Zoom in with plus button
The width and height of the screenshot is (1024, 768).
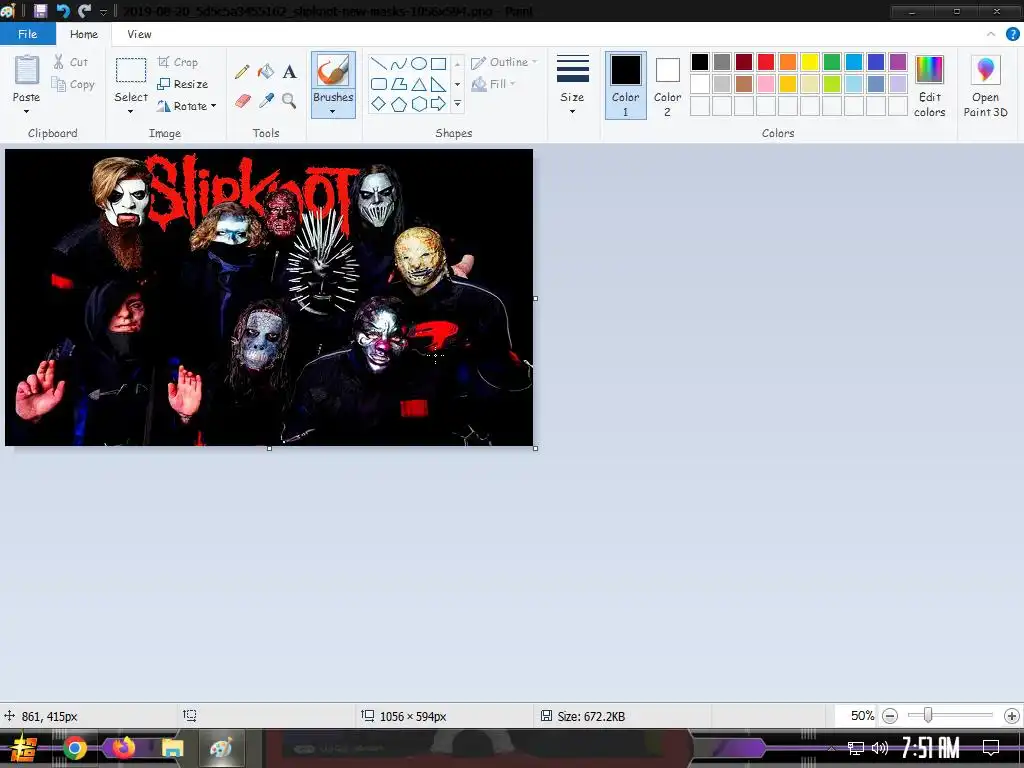pos(1012,716)
